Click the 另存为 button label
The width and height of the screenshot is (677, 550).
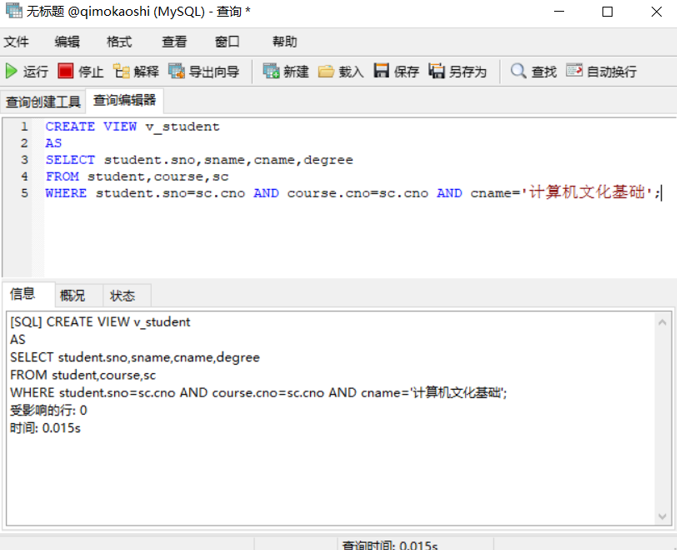[468, 72]
